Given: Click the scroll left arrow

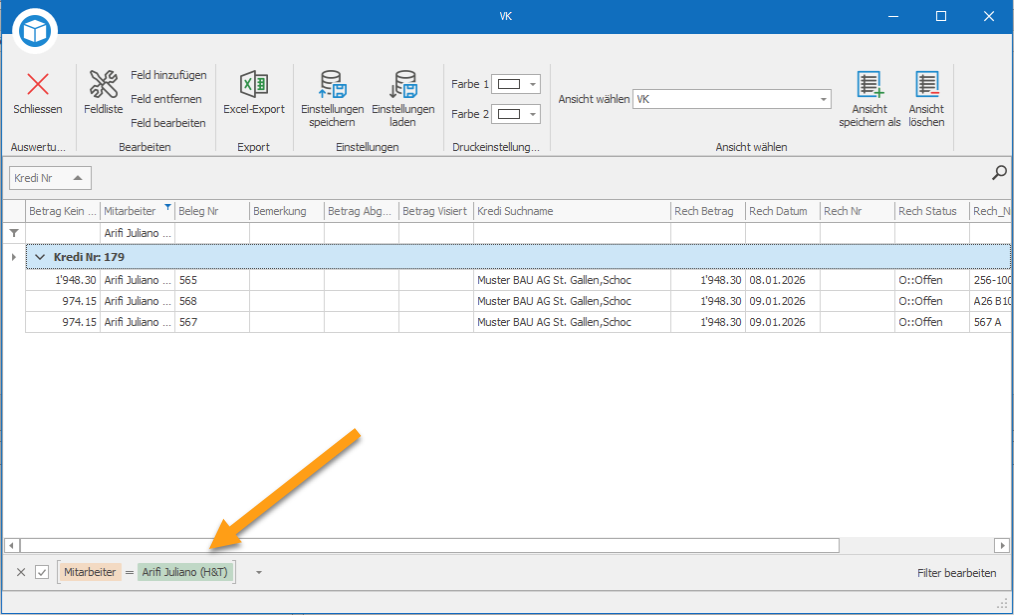Looking at the screenshot, I should (x=12, y=546).
